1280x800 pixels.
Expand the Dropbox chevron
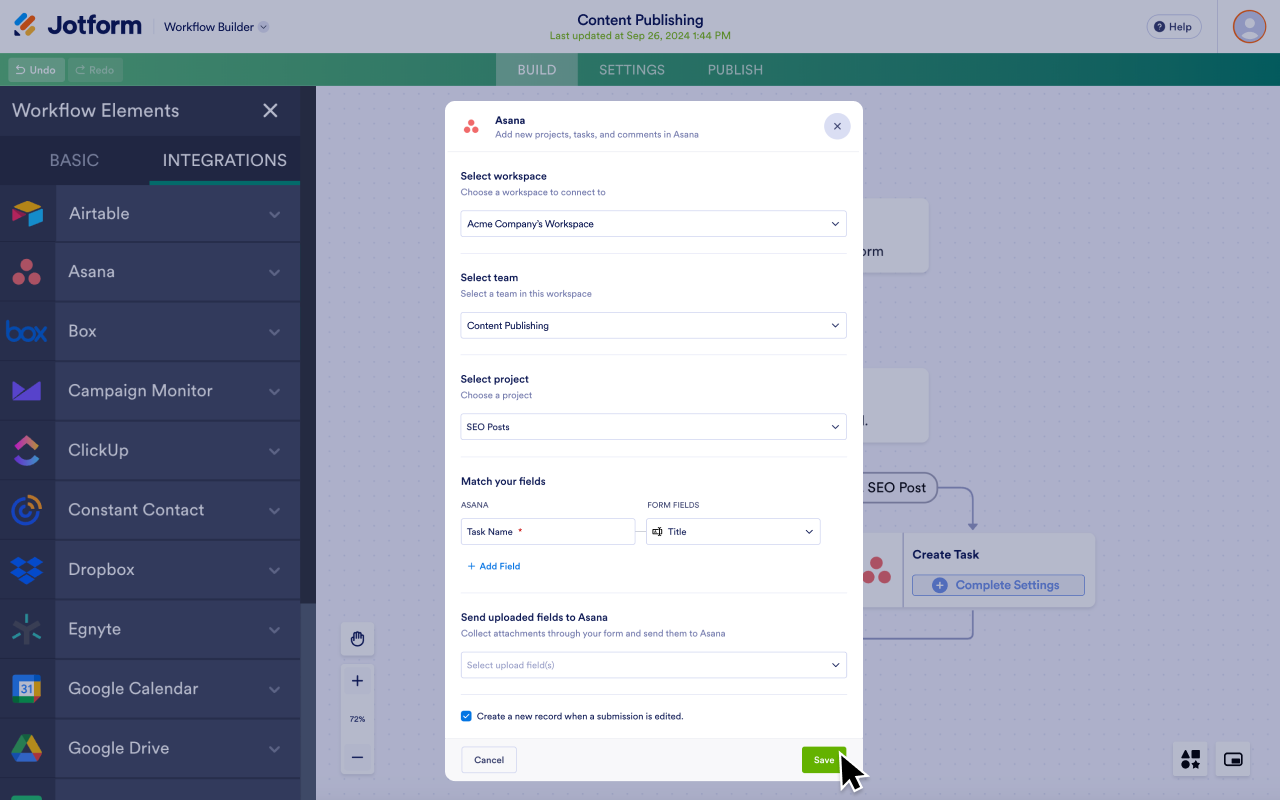pos(274,570)
